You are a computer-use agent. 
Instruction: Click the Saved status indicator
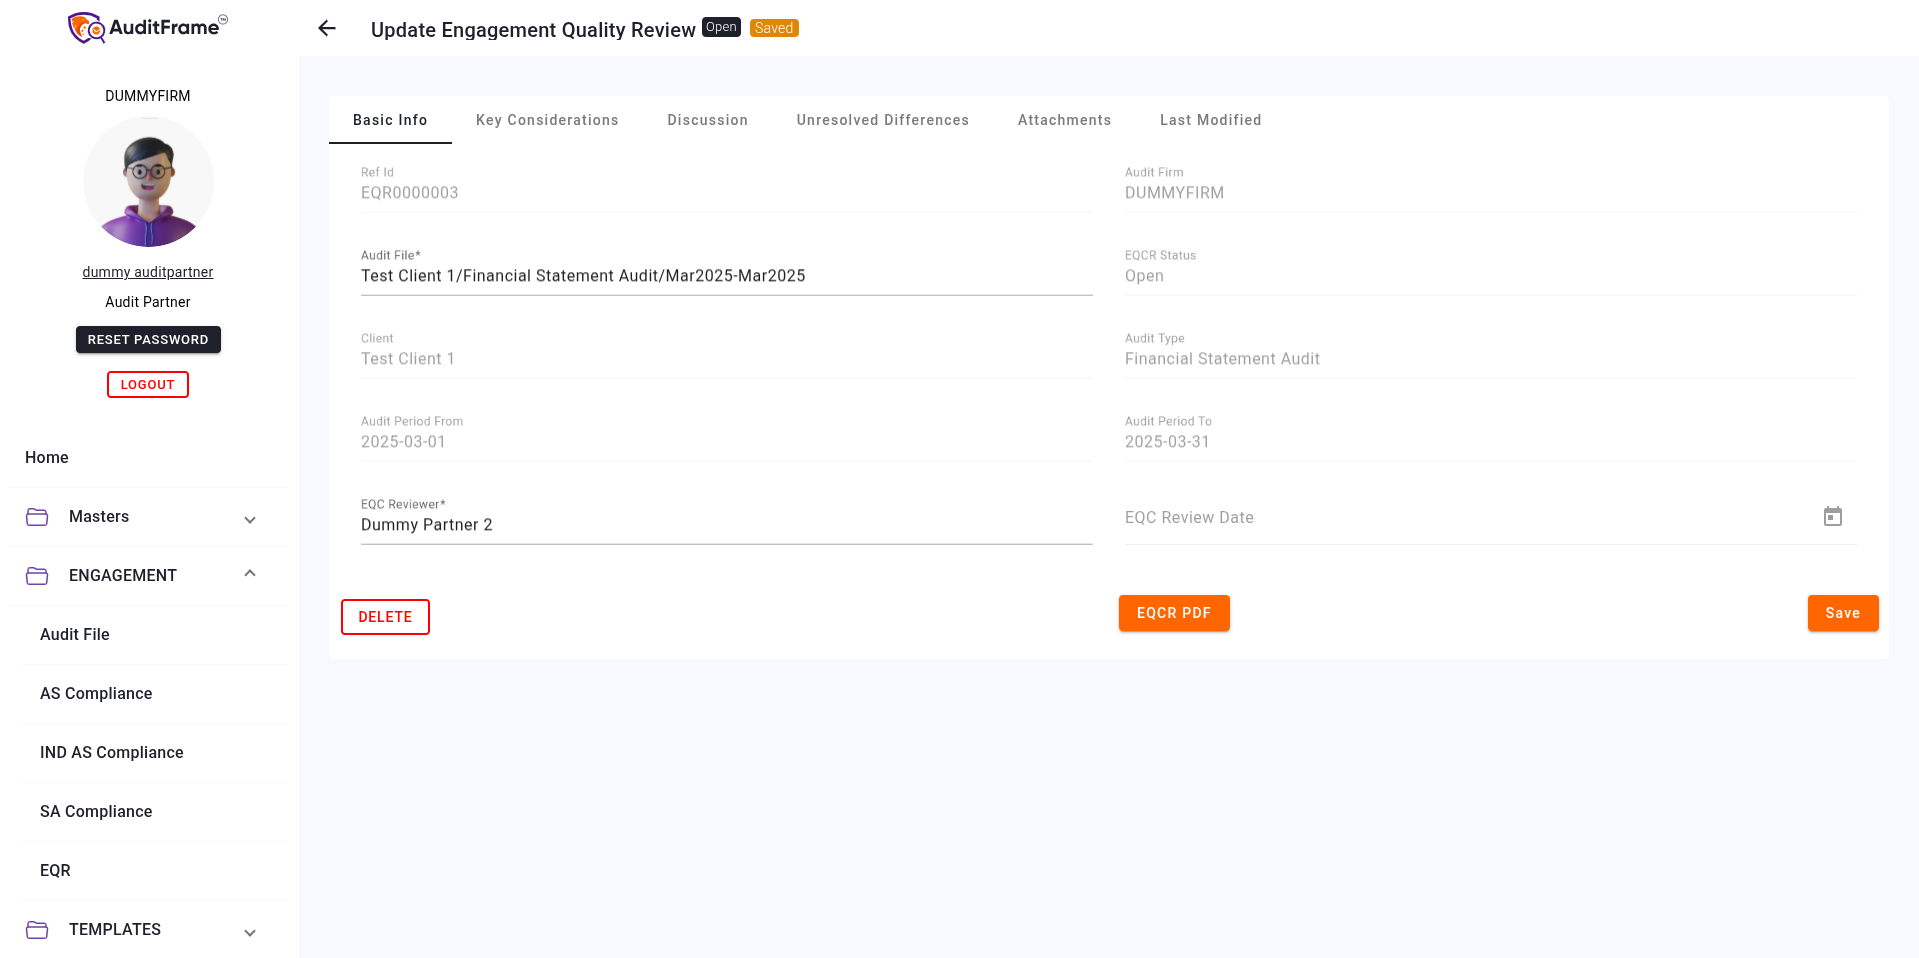pyautogui.click(x=773, y=27)
